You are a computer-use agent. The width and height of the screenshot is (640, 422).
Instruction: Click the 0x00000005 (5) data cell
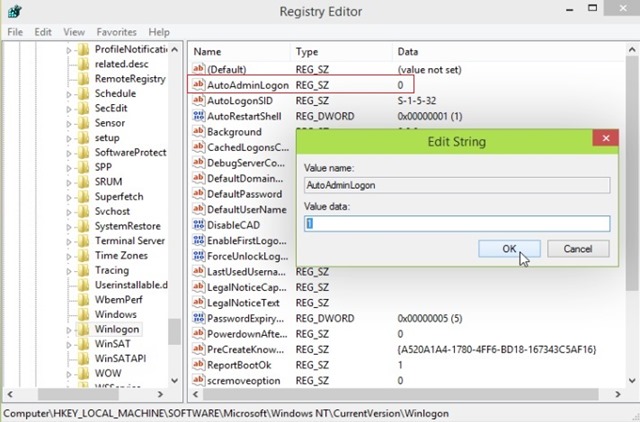click(429, 318)
